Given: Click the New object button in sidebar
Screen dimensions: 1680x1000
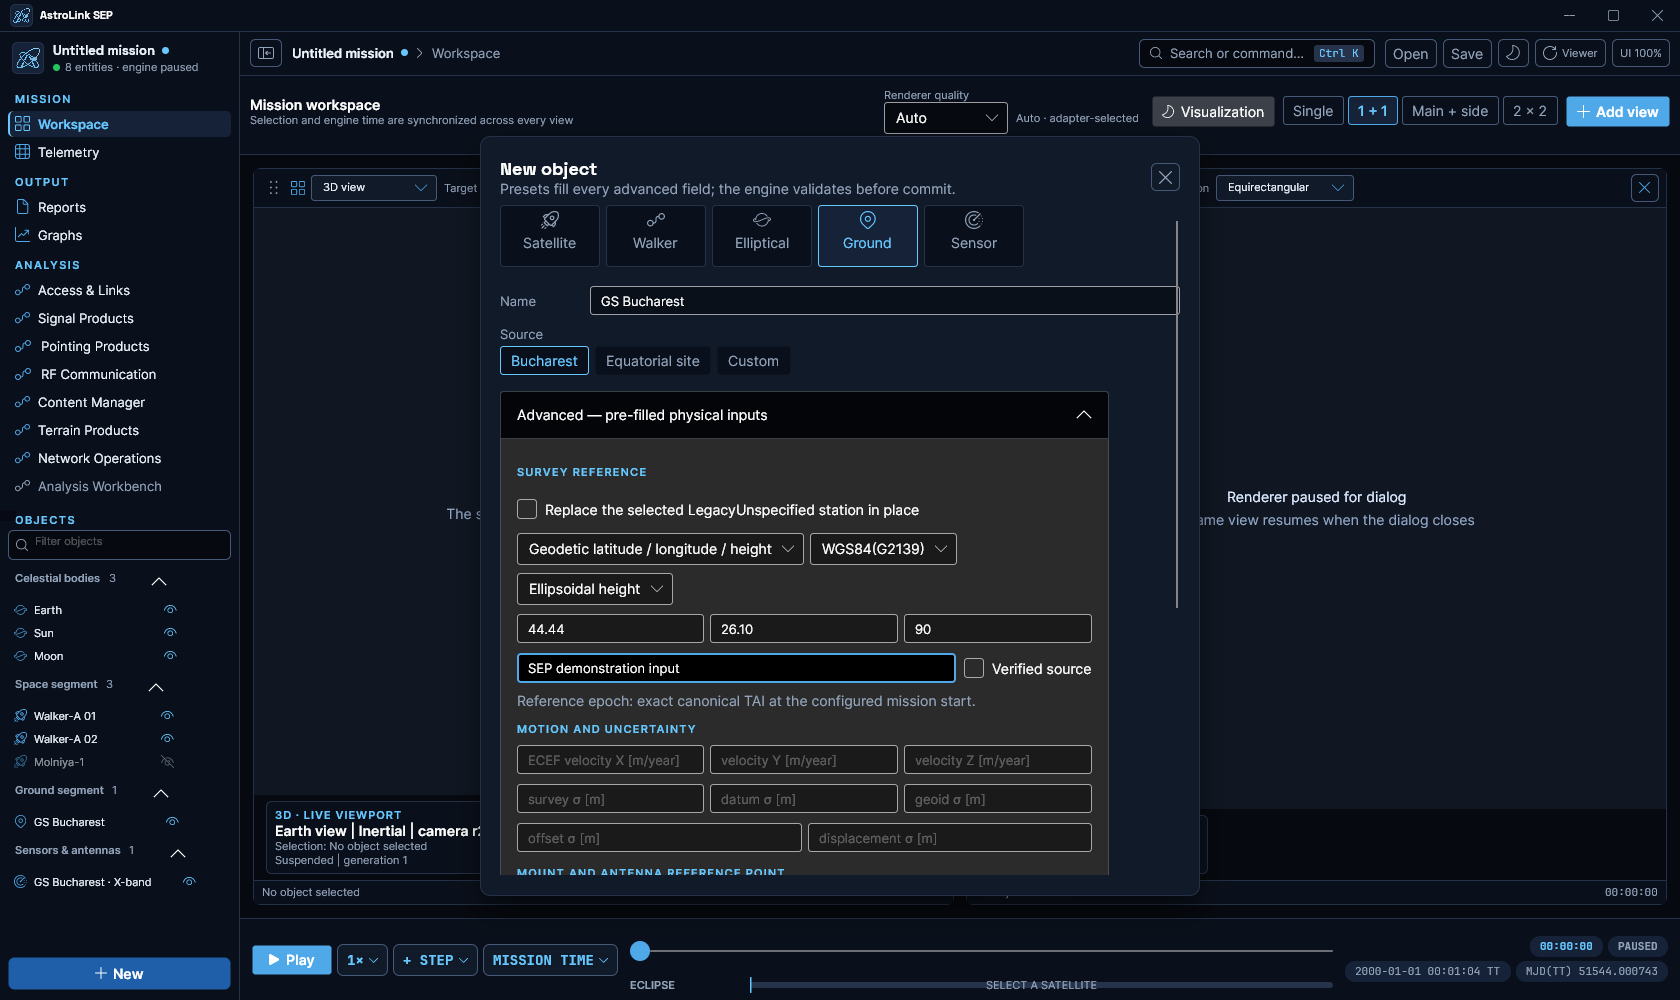Looking at the screenshot, I should click(119, 973).
